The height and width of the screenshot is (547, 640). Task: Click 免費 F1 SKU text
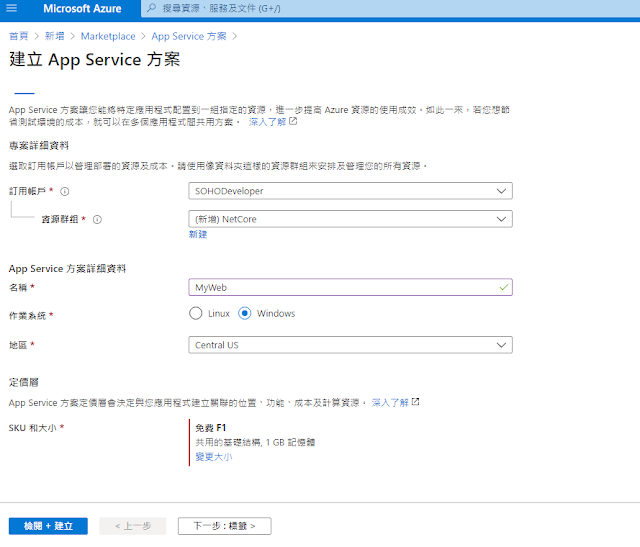pyautogui.click(x=211, y=428)
